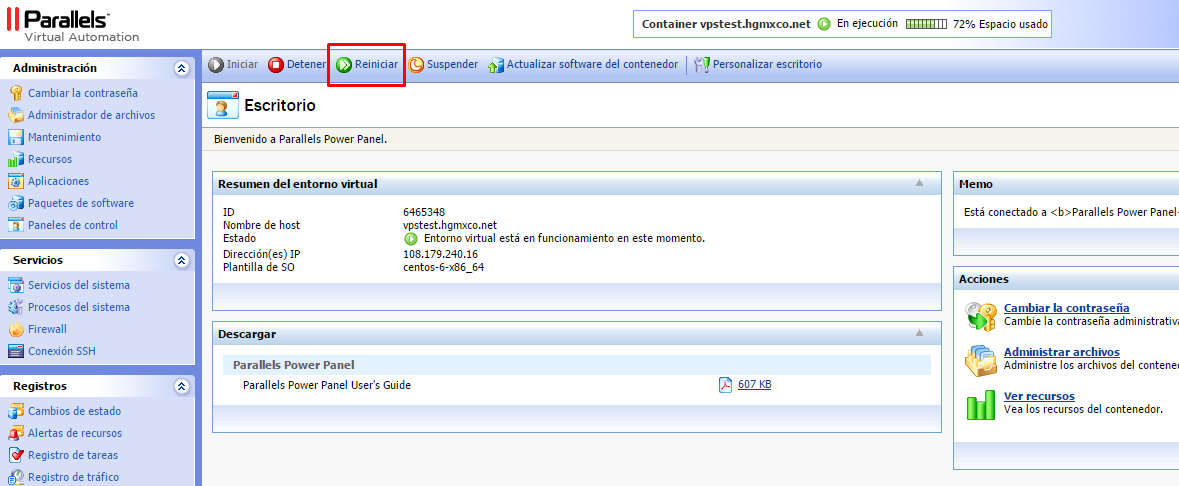Open Alertas de recursos log
This screenshot has height=486, width=1179.
(75, 433)
